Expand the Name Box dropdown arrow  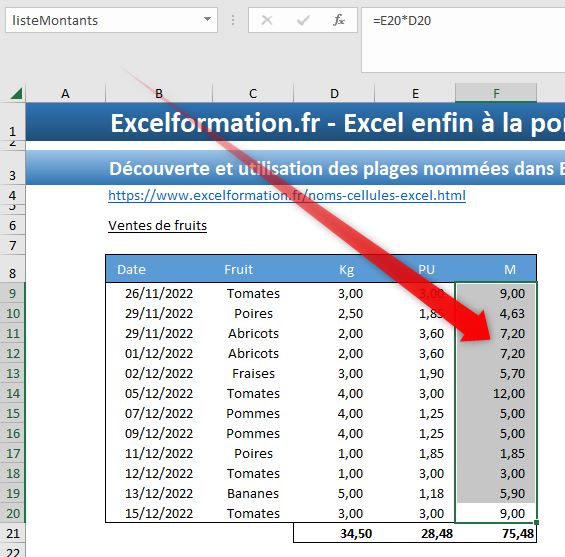coord(207,19)
